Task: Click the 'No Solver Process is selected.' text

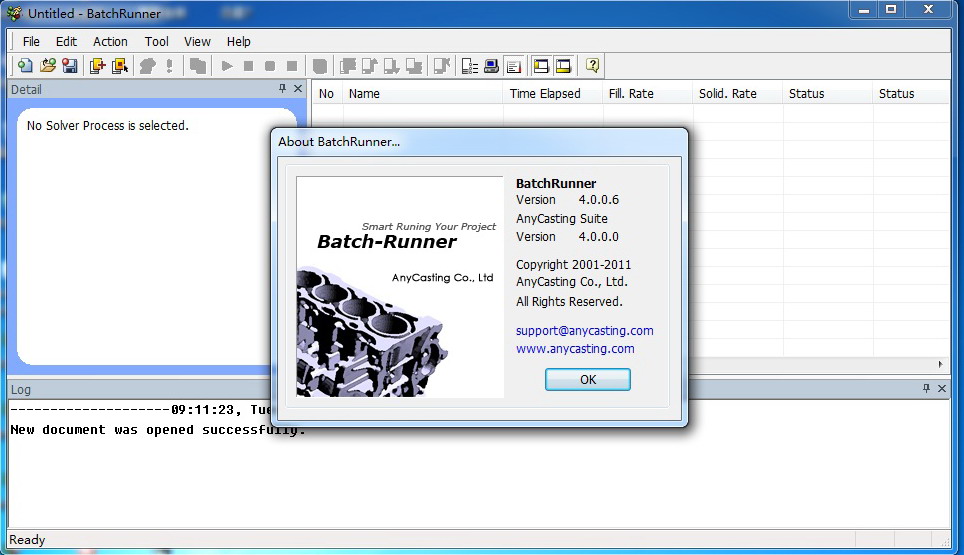Action: [x=108, y=125]
